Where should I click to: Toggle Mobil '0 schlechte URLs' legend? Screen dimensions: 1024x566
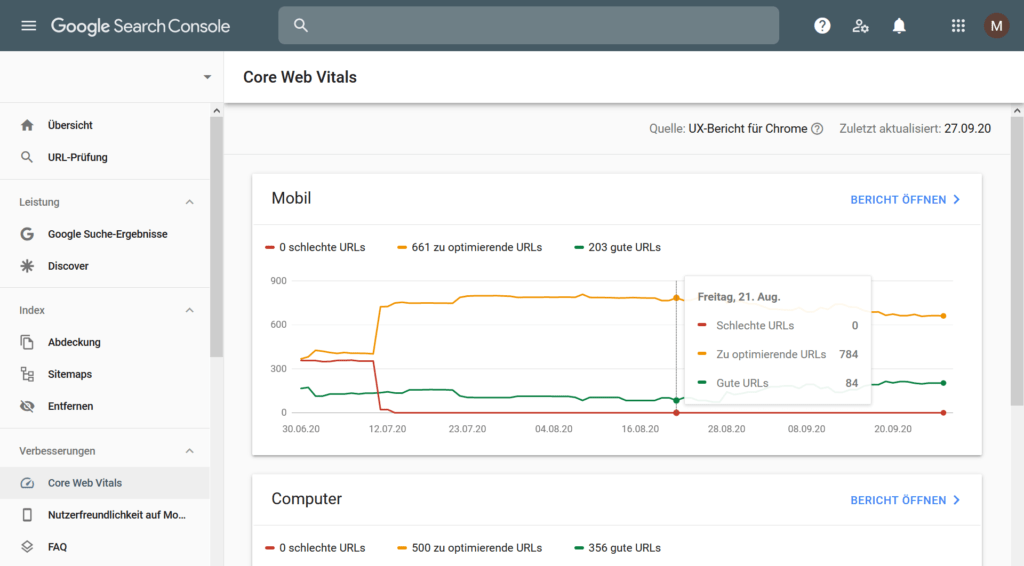[x=315, y=247]
